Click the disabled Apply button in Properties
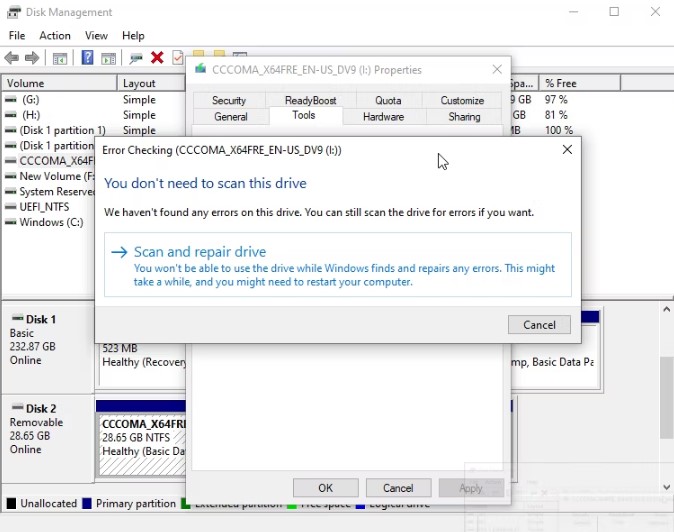 coord(471,488)
